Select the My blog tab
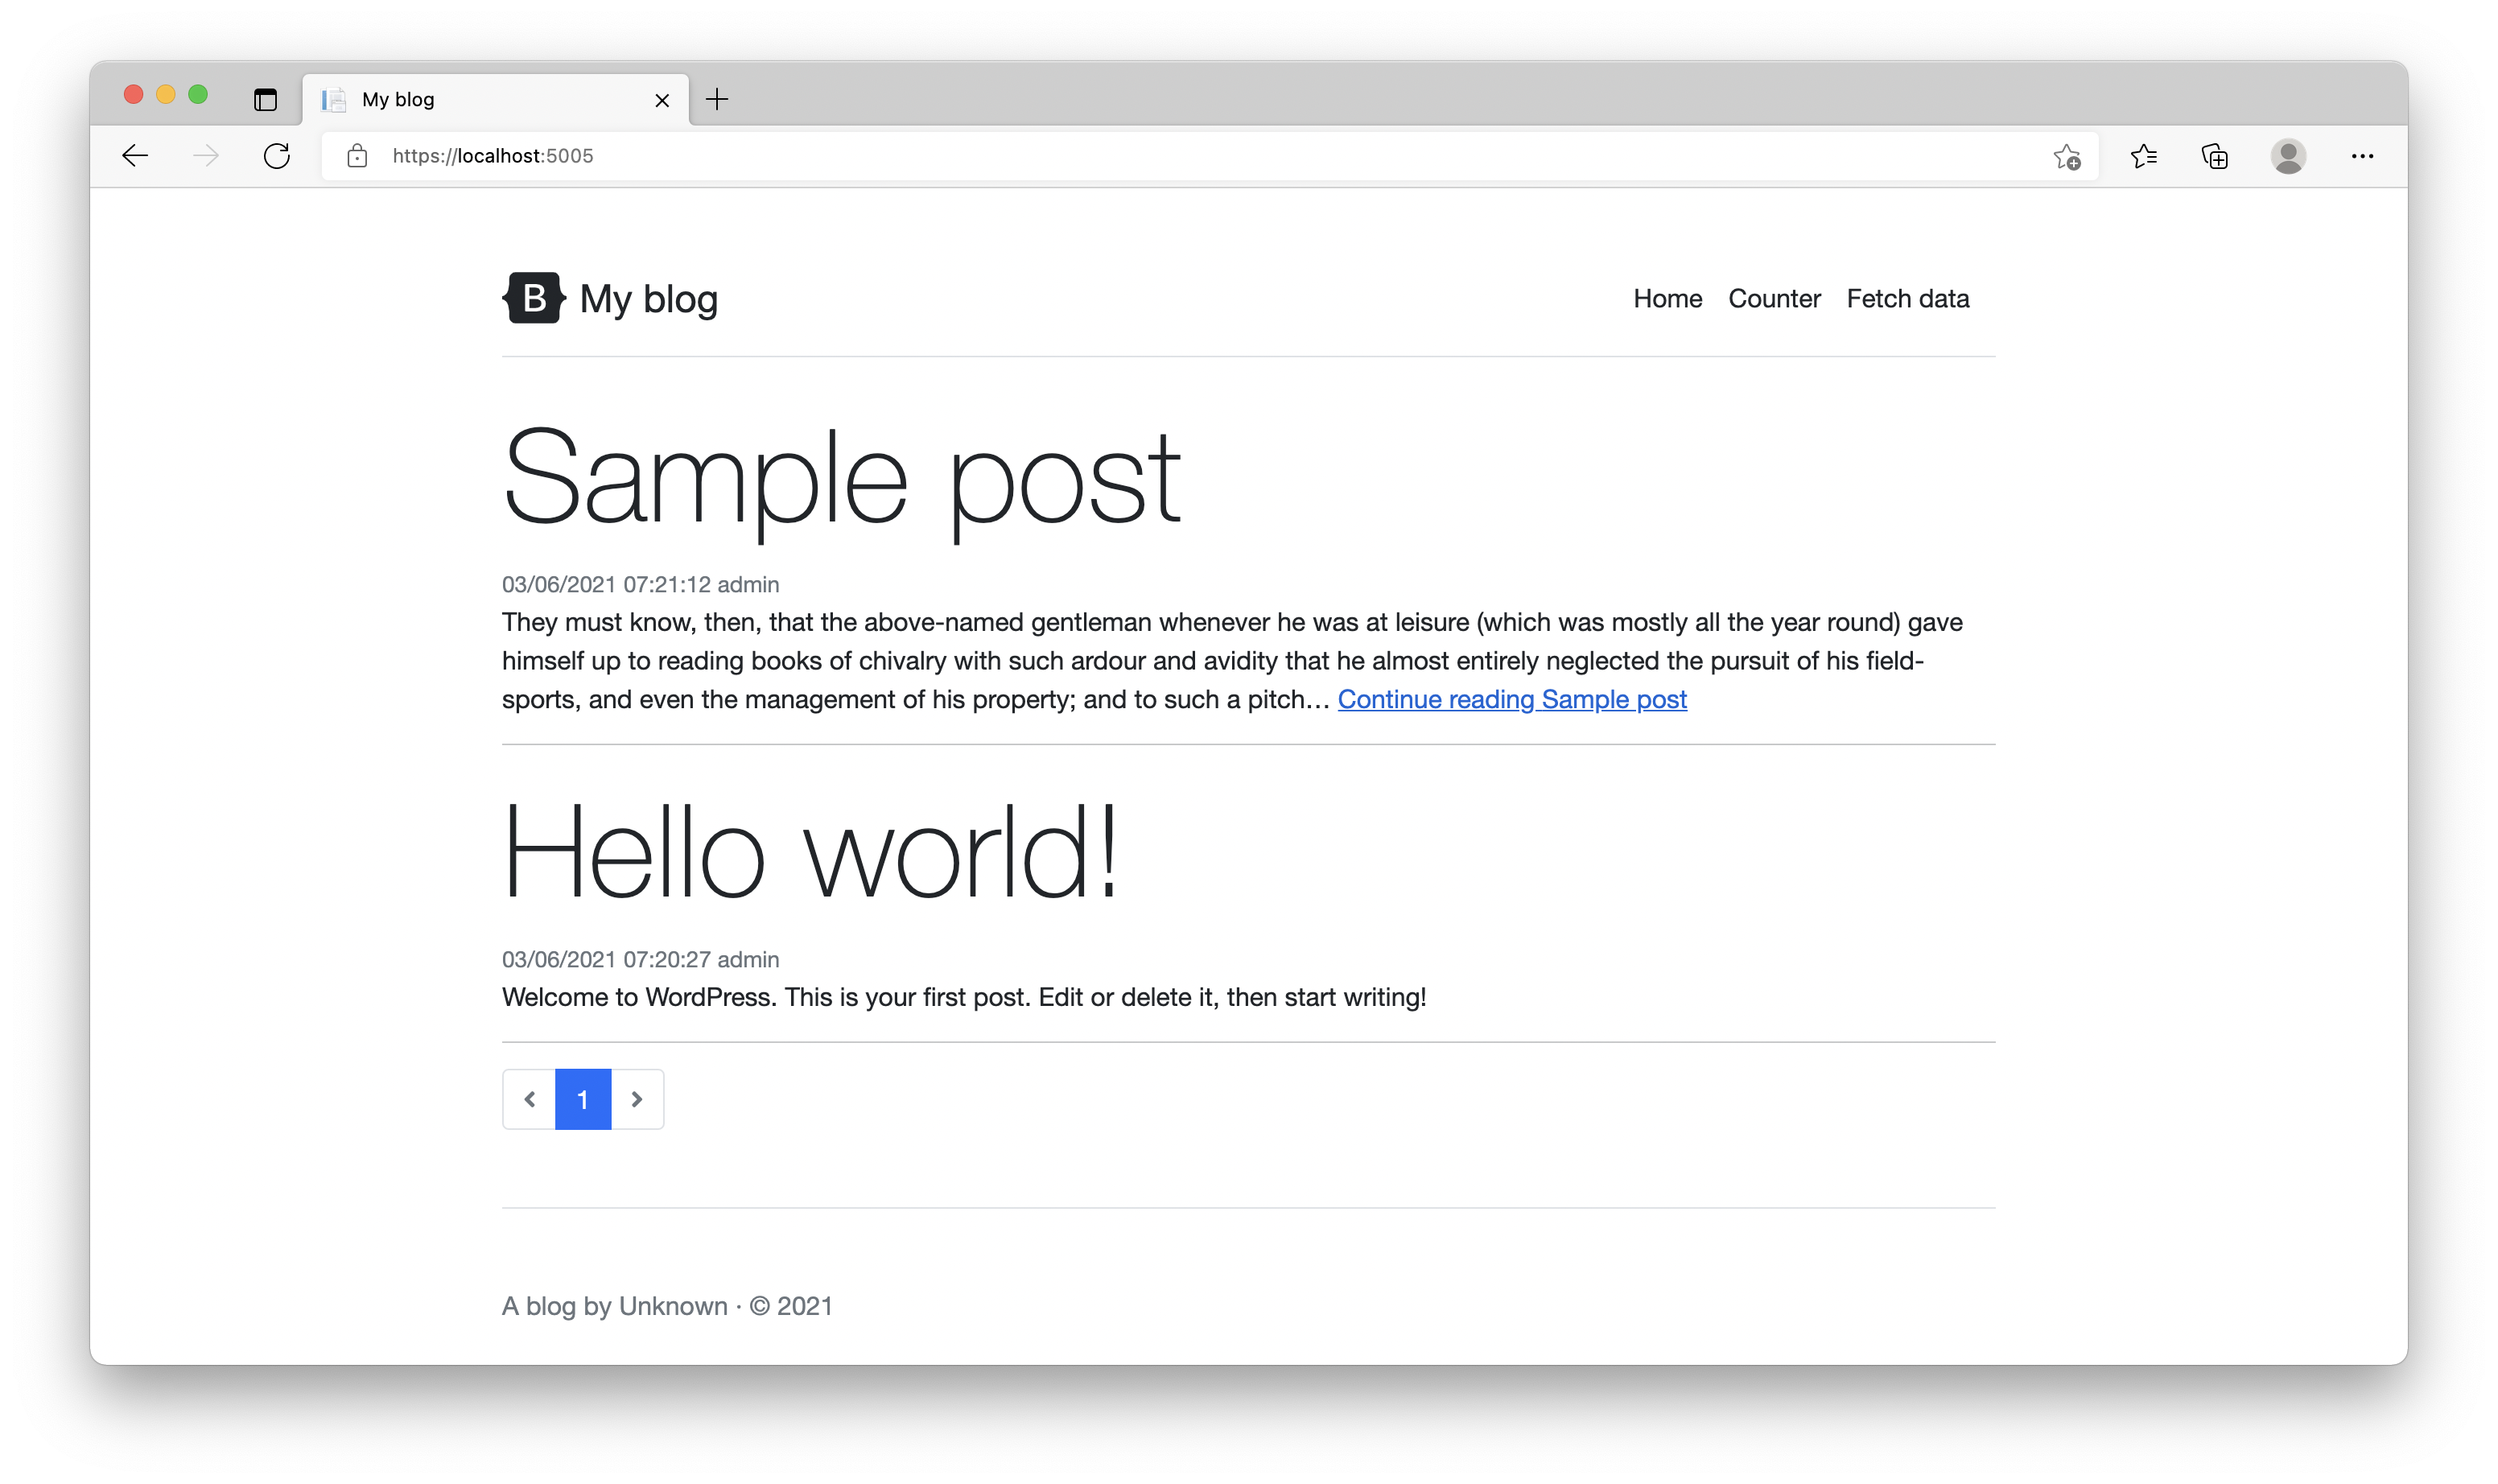The image size is (2498, 1484). tap(480, 99)
